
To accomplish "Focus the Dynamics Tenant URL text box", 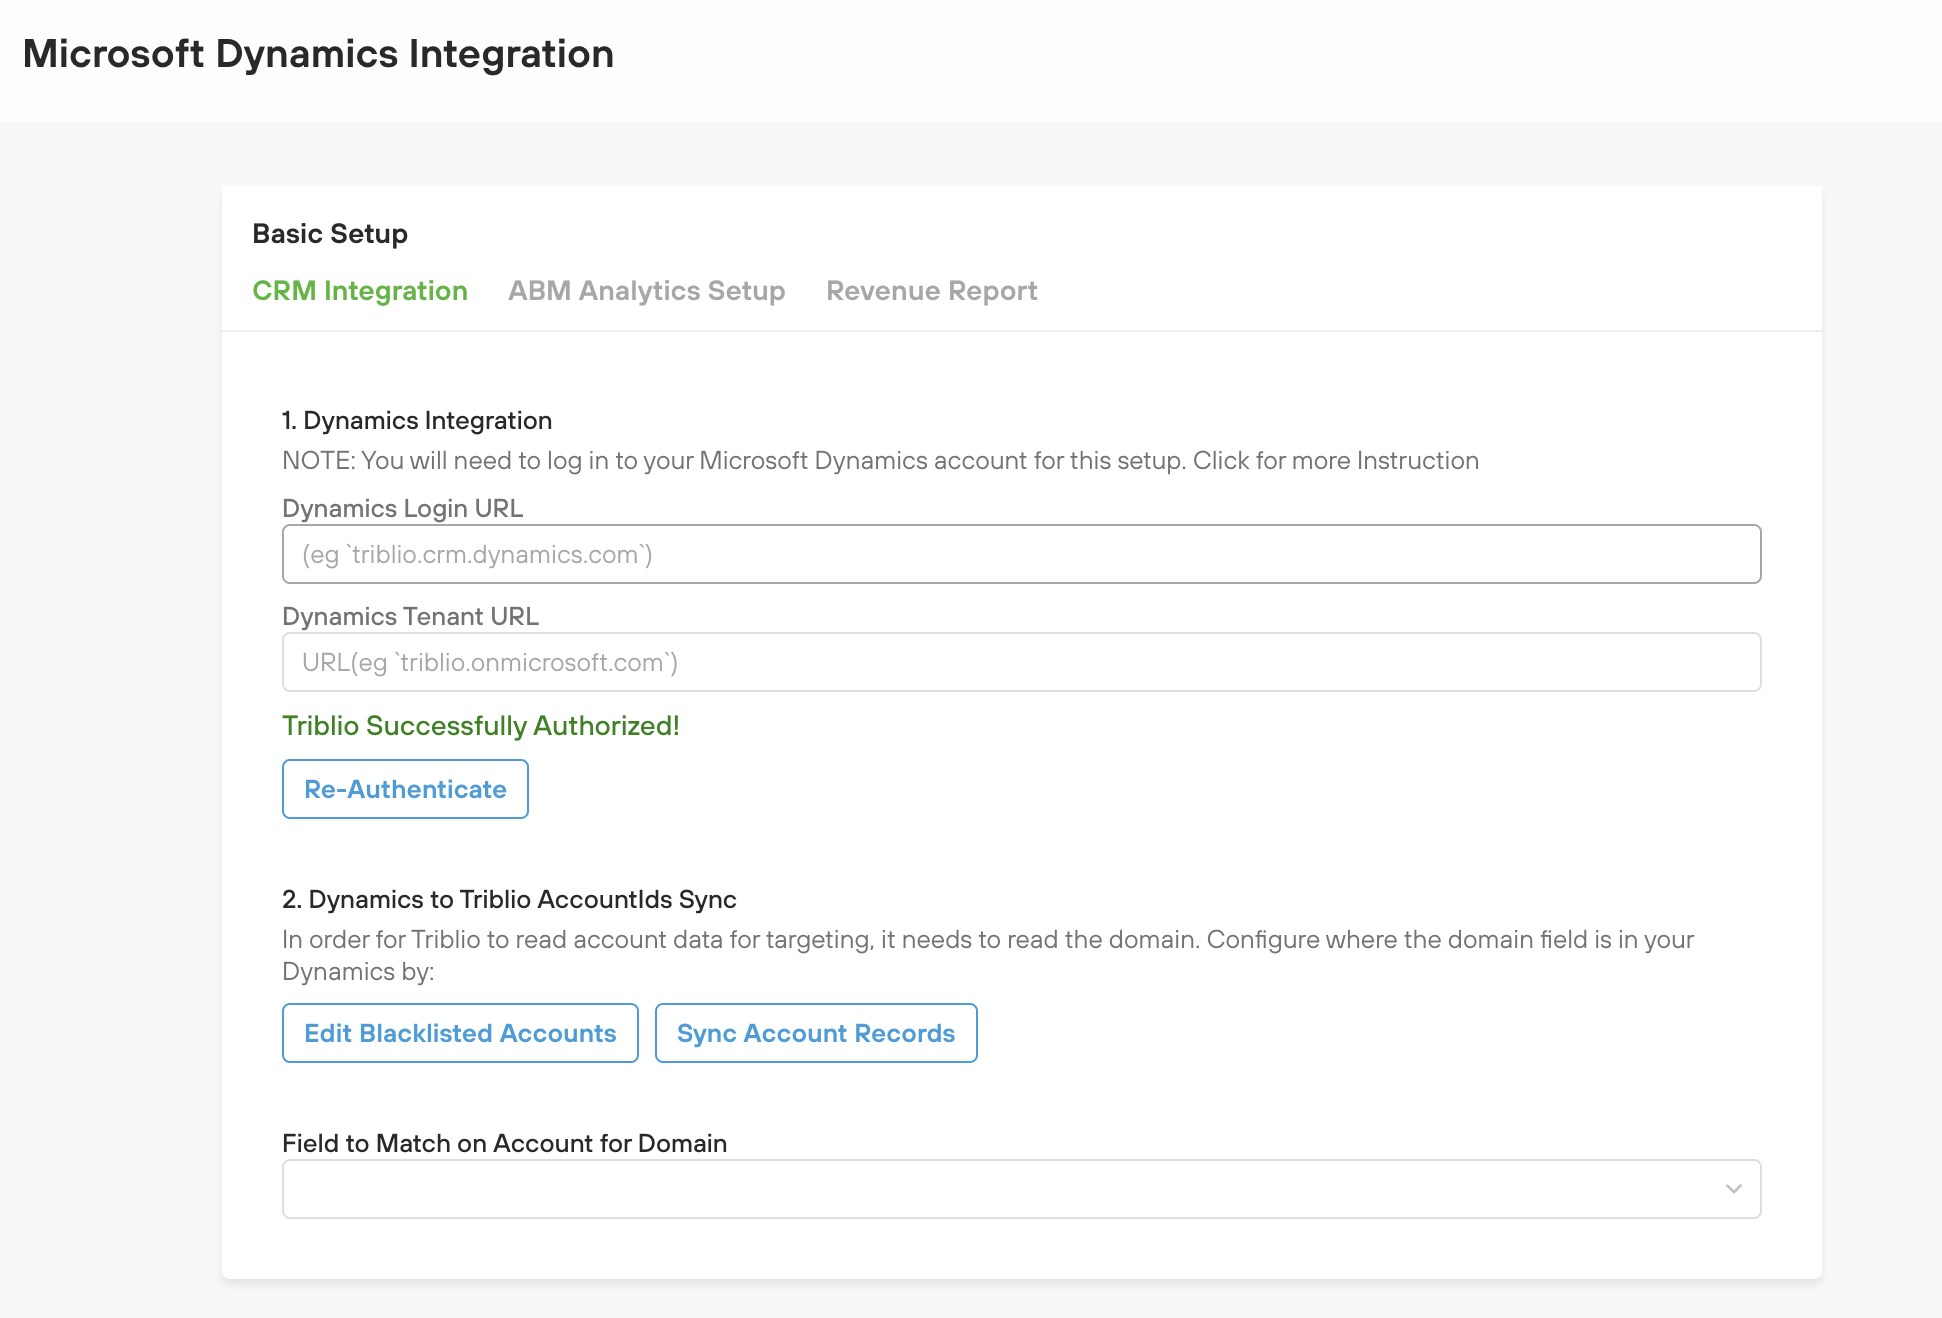I will coord(1020,662).
